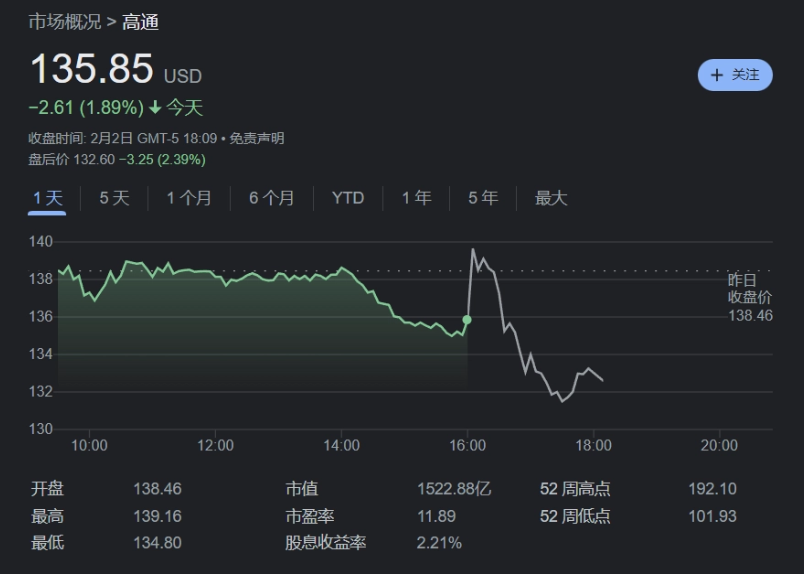This screenshot has width=804, height=574.
Task: Click the after-hours peak on the chart line
Action: [473, 250]
